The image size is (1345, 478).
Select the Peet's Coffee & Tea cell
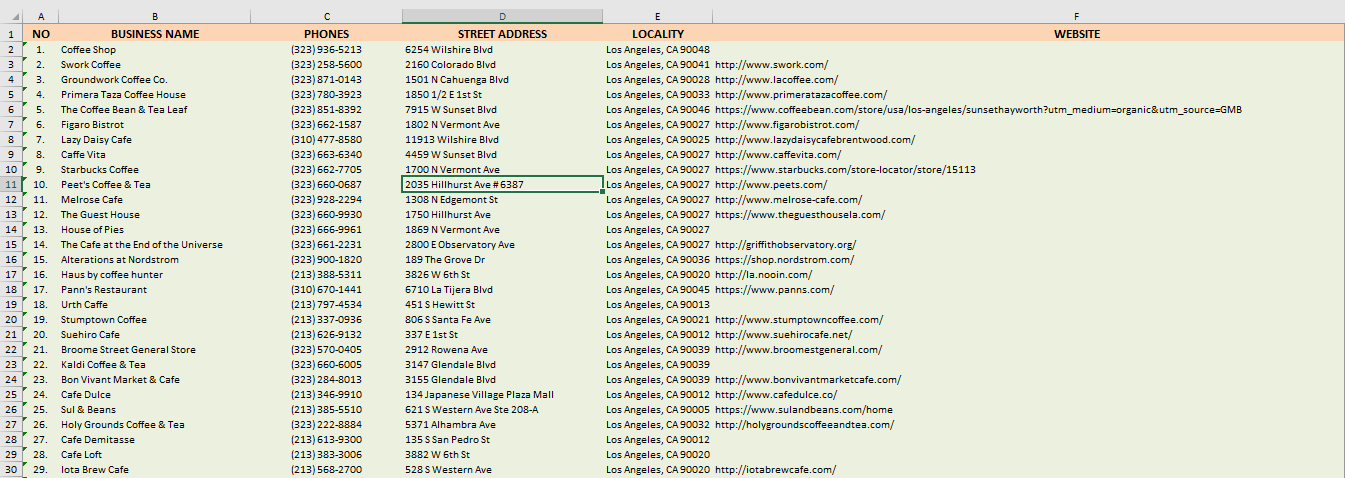155,184
